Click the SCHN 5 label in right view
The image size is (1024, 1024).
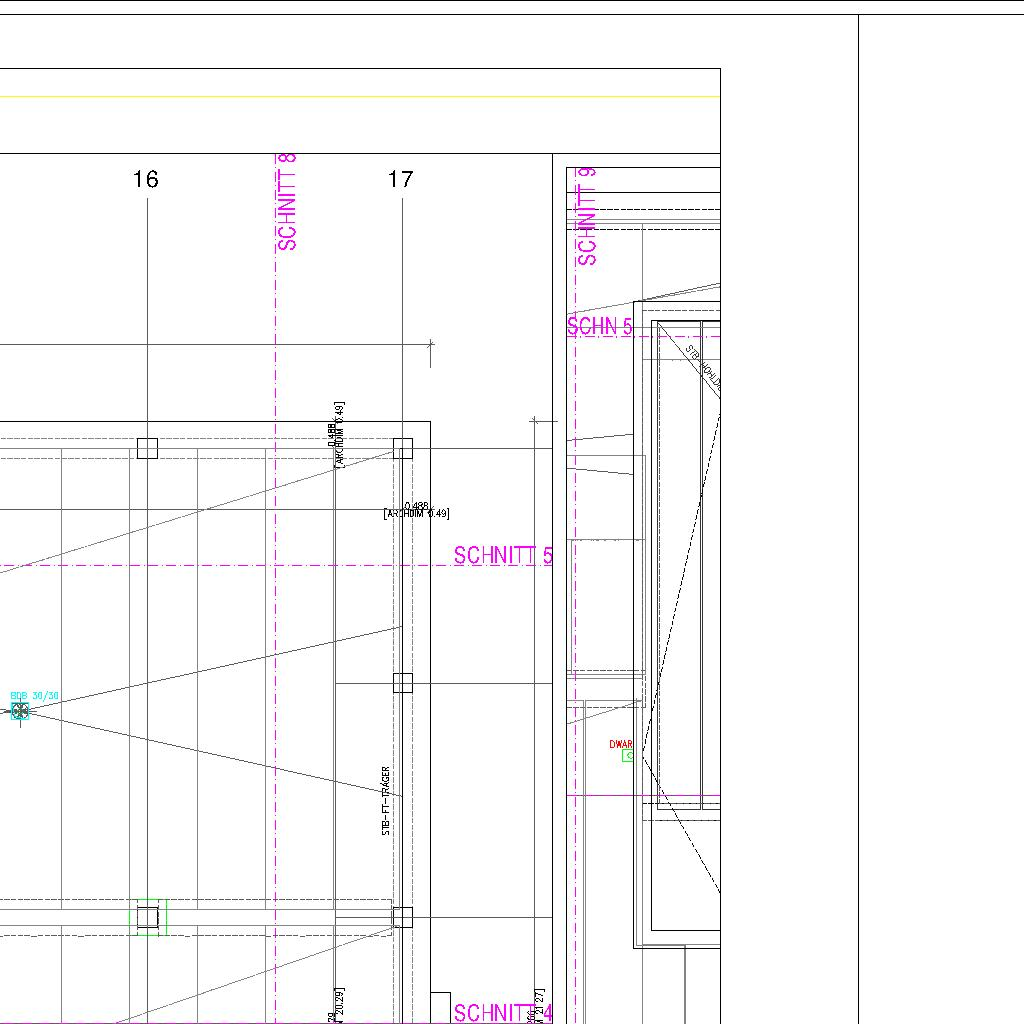(599, 327)
